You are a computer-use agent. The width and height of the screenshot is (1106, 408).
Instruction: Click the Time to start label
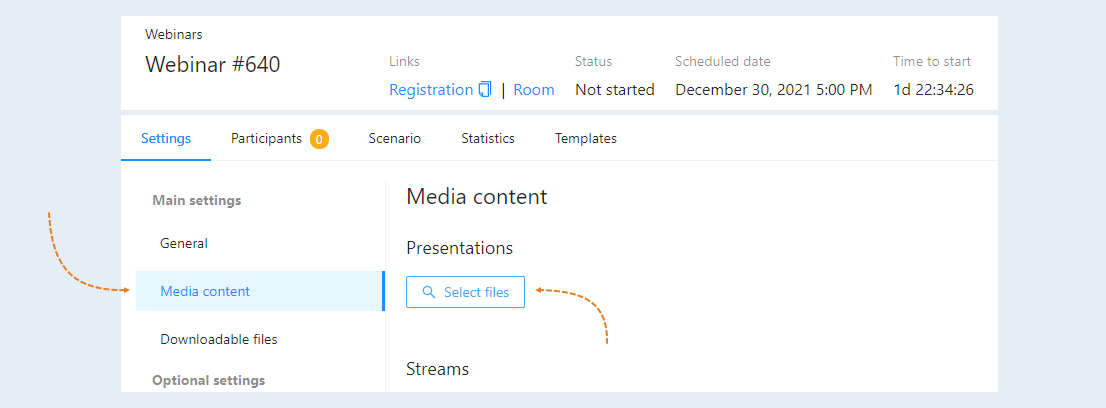point(932,61)
